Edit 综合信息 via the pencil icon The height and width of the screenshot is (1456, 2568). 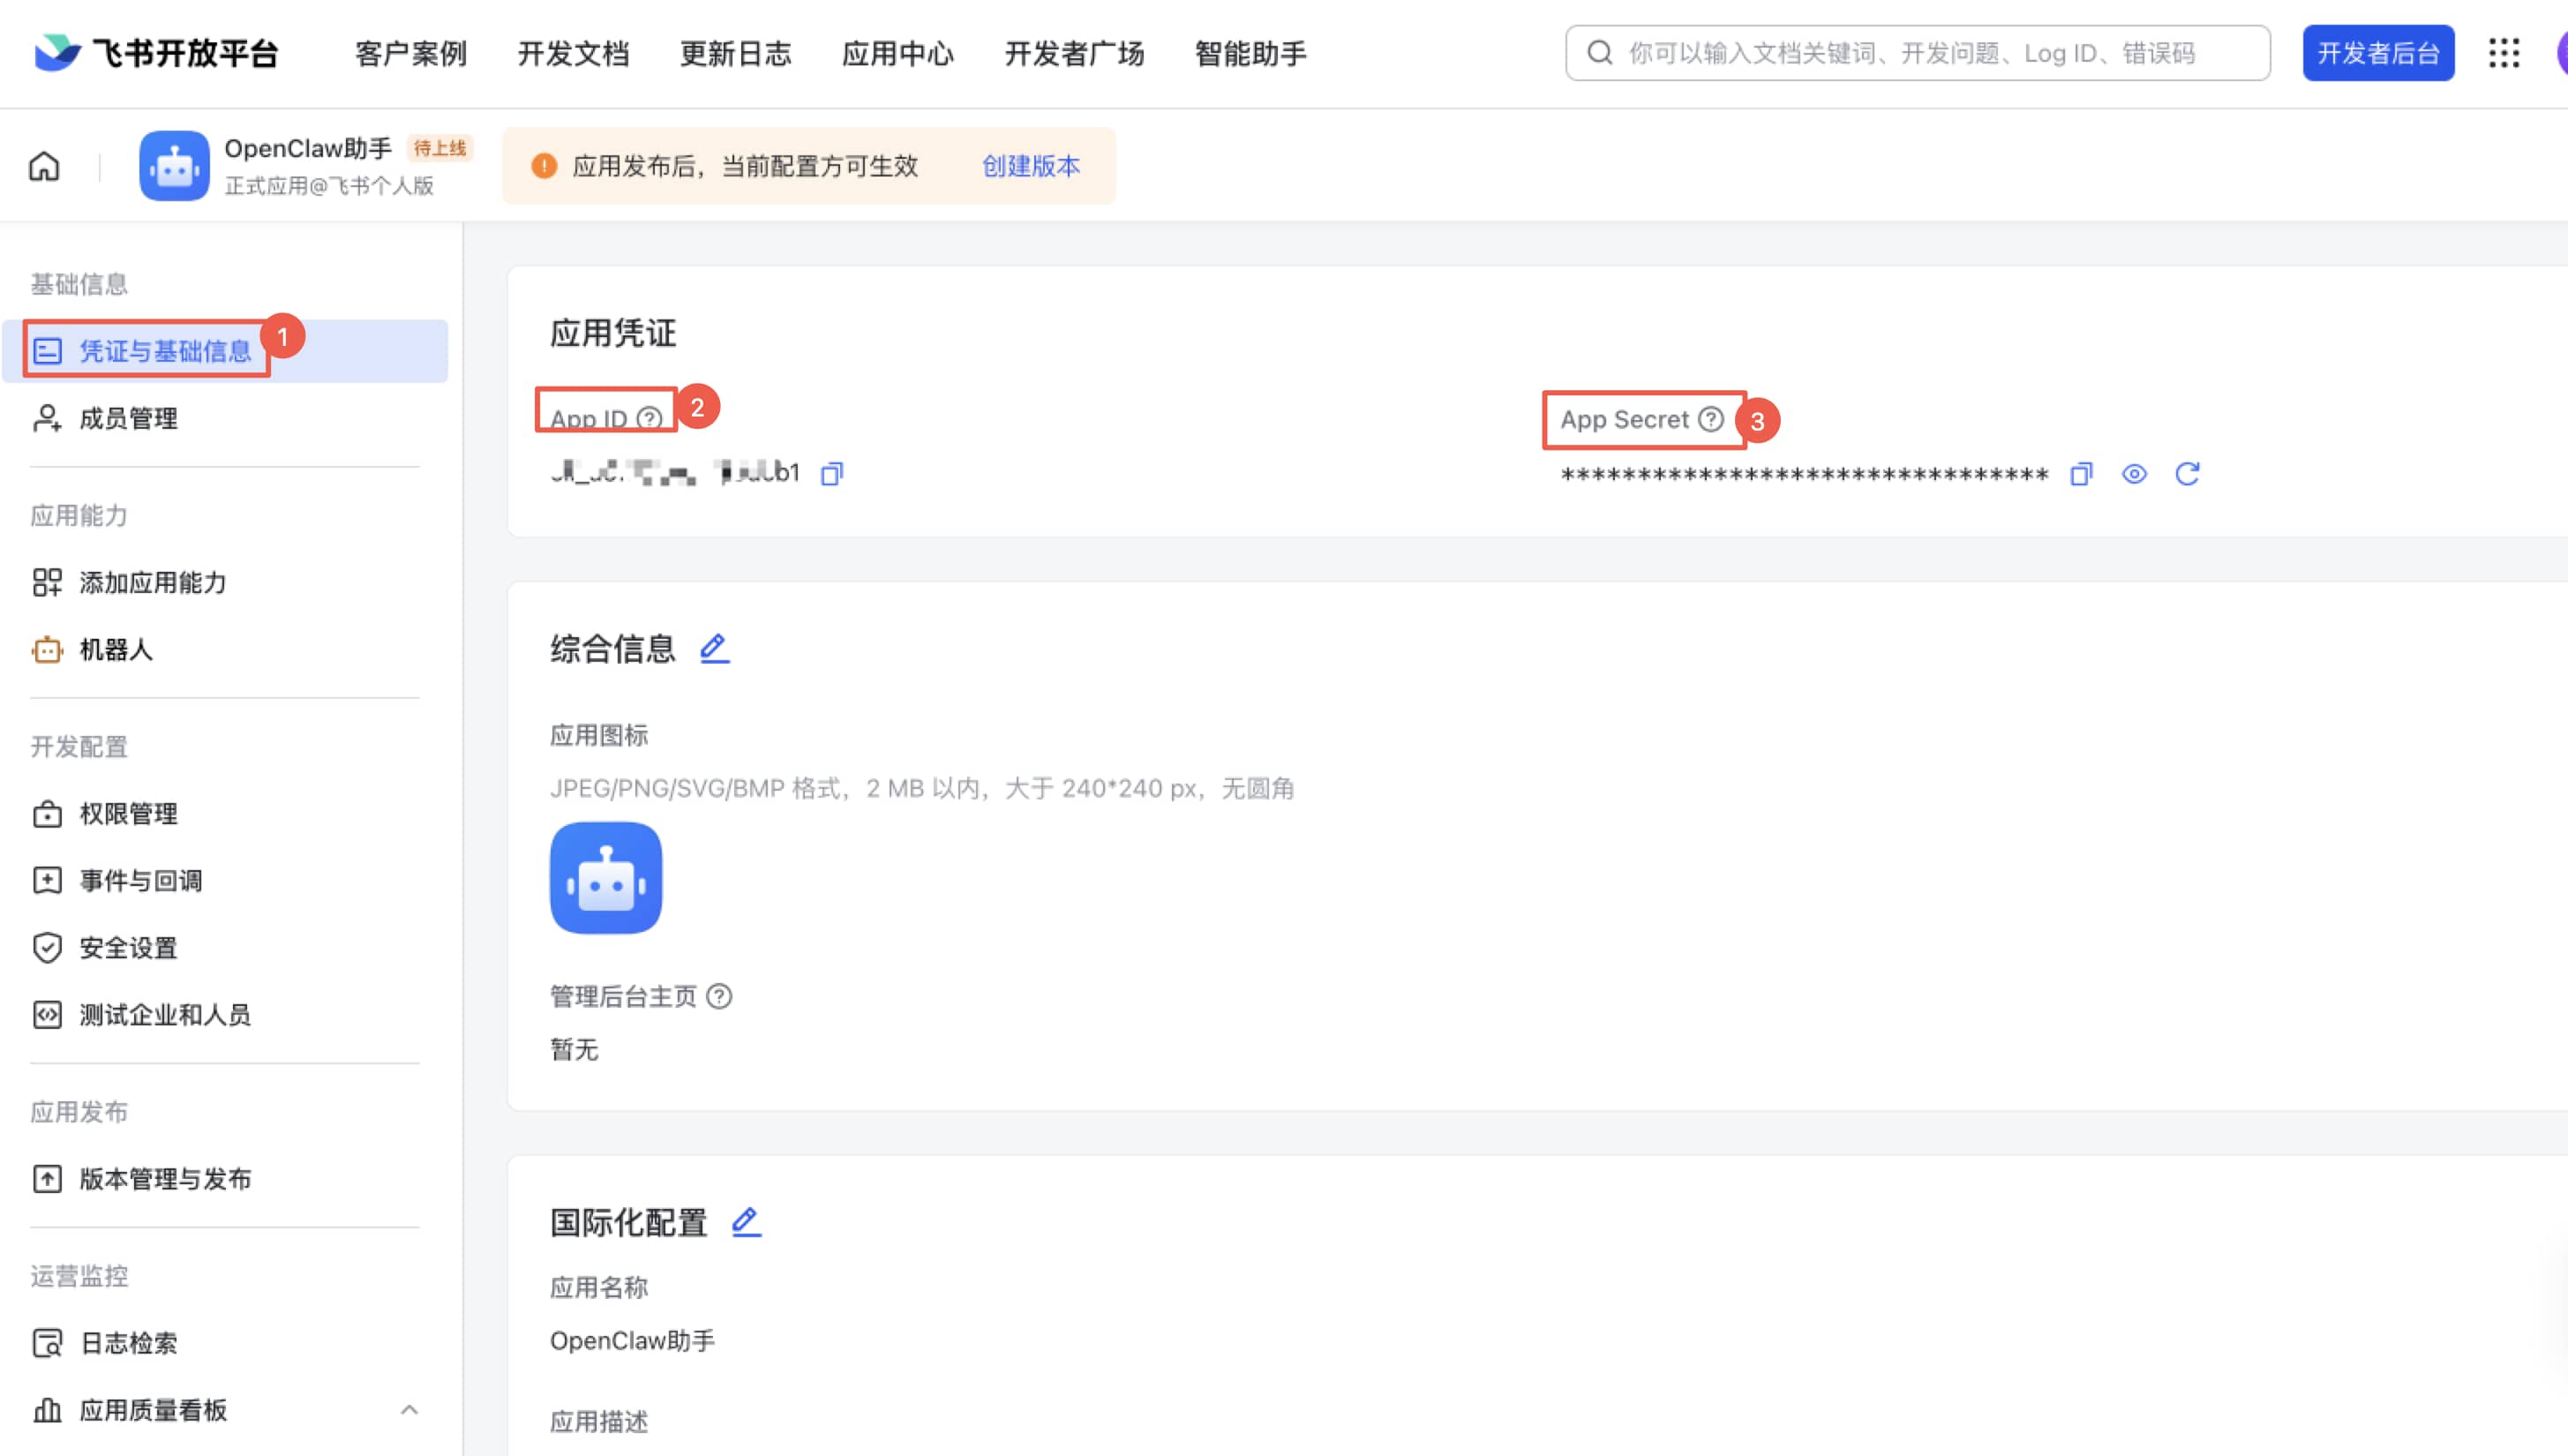pos(714,649)
